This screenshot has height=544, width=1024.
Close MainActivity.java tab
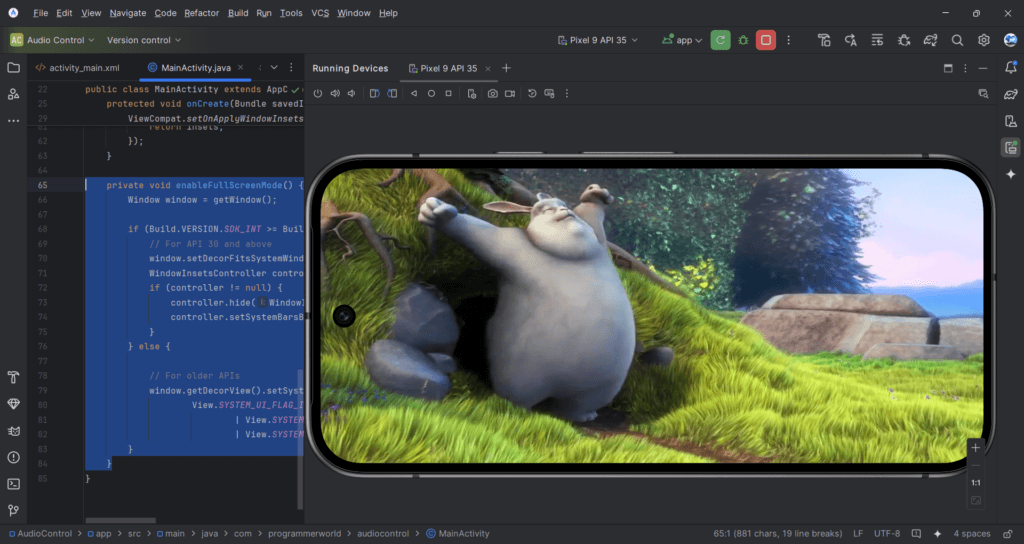point(240,67)
